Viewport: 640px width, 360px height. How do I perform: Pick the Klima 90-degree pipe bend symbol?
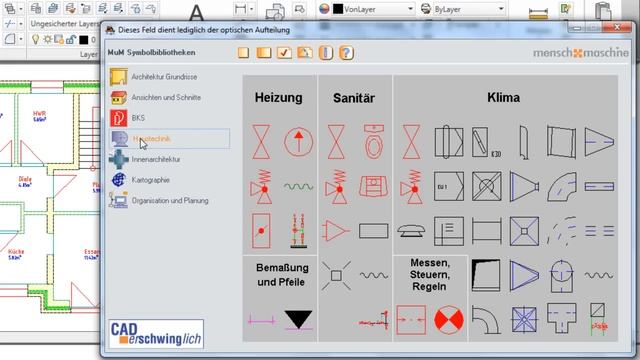(486, 320)
